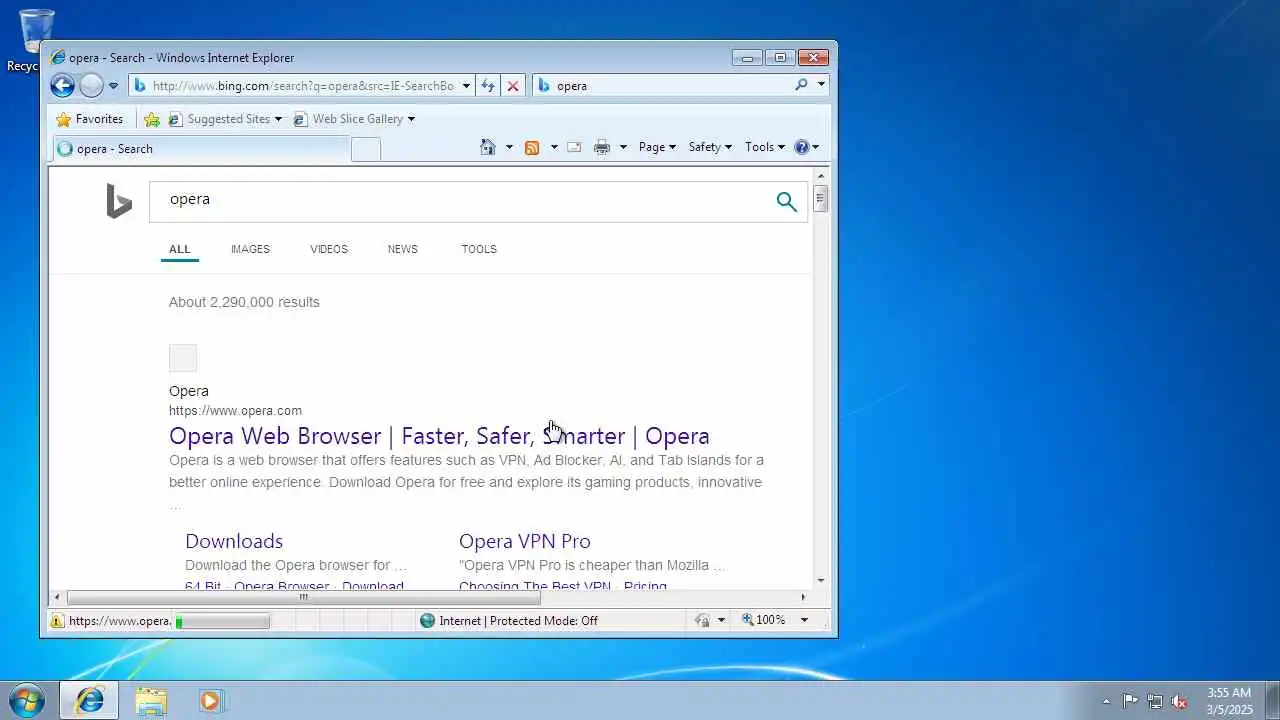Screen dimensions: 1280x720
Task: Expand zoom level dropdown arrow
Action: 804,620
